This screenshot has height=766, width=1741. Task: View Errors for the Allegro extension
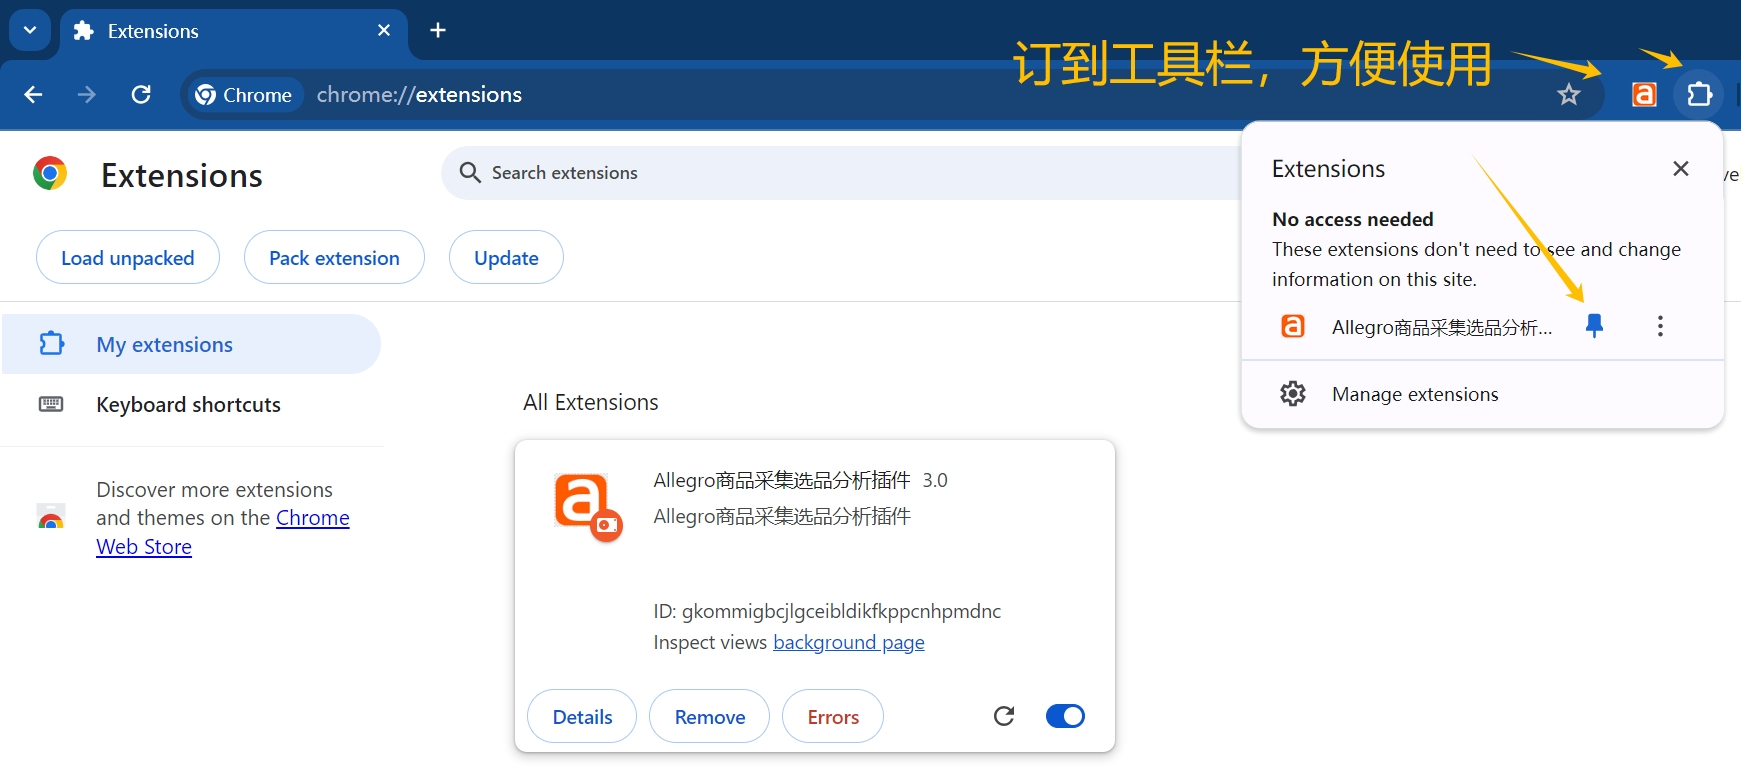(833, 717)
